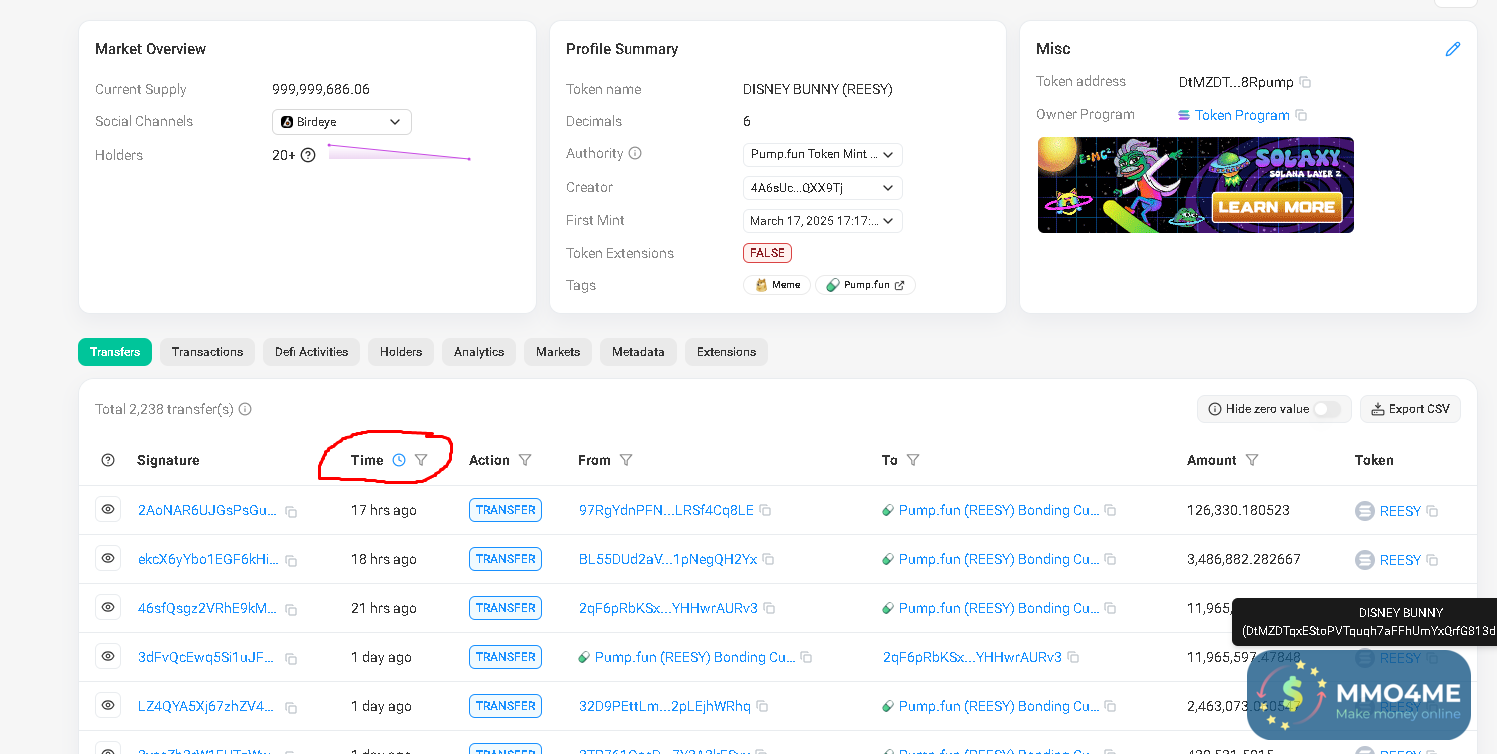Copy the From address 97RgYdnPFN...LRSf4Cq8LE

765,510
